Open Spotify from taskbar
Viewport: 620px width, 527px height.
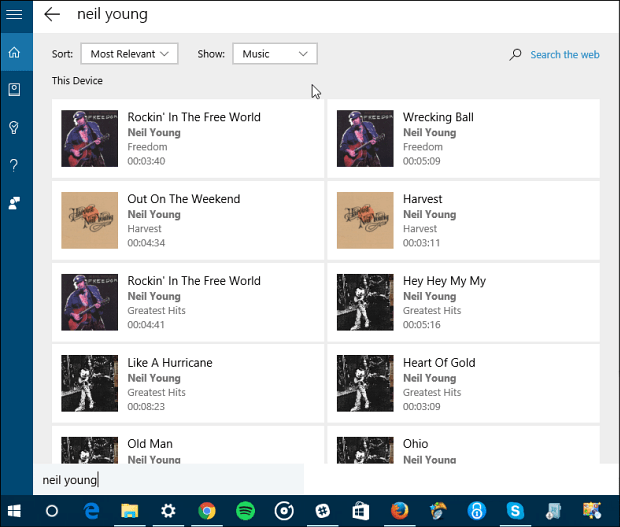245,511
